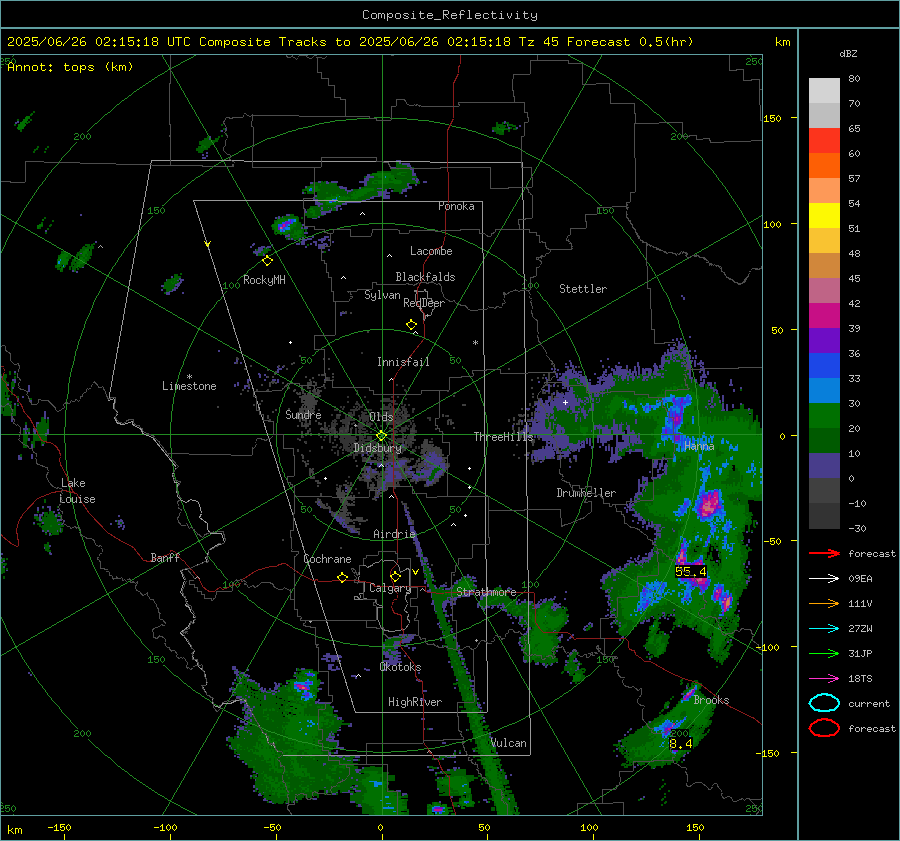Screen dimensions: 900x841
Task: Click the Ponoka city label
Action: click(x=456, y=206)
